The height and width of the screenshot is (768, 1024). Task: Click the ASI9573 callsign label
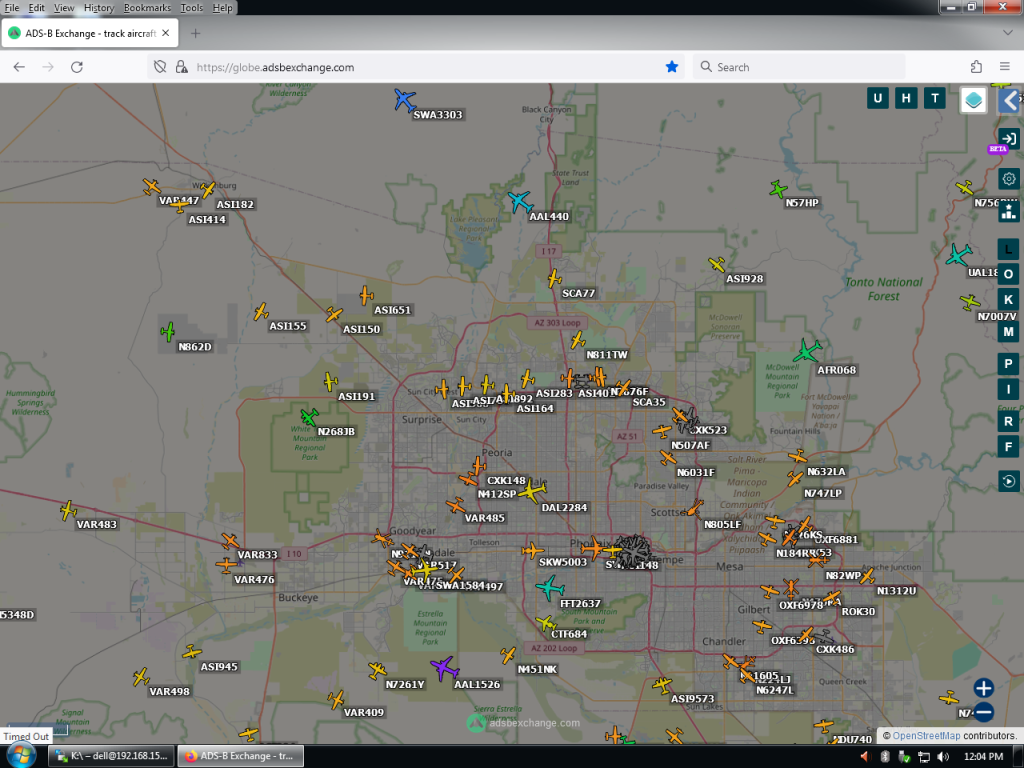(x=693, y=699)
